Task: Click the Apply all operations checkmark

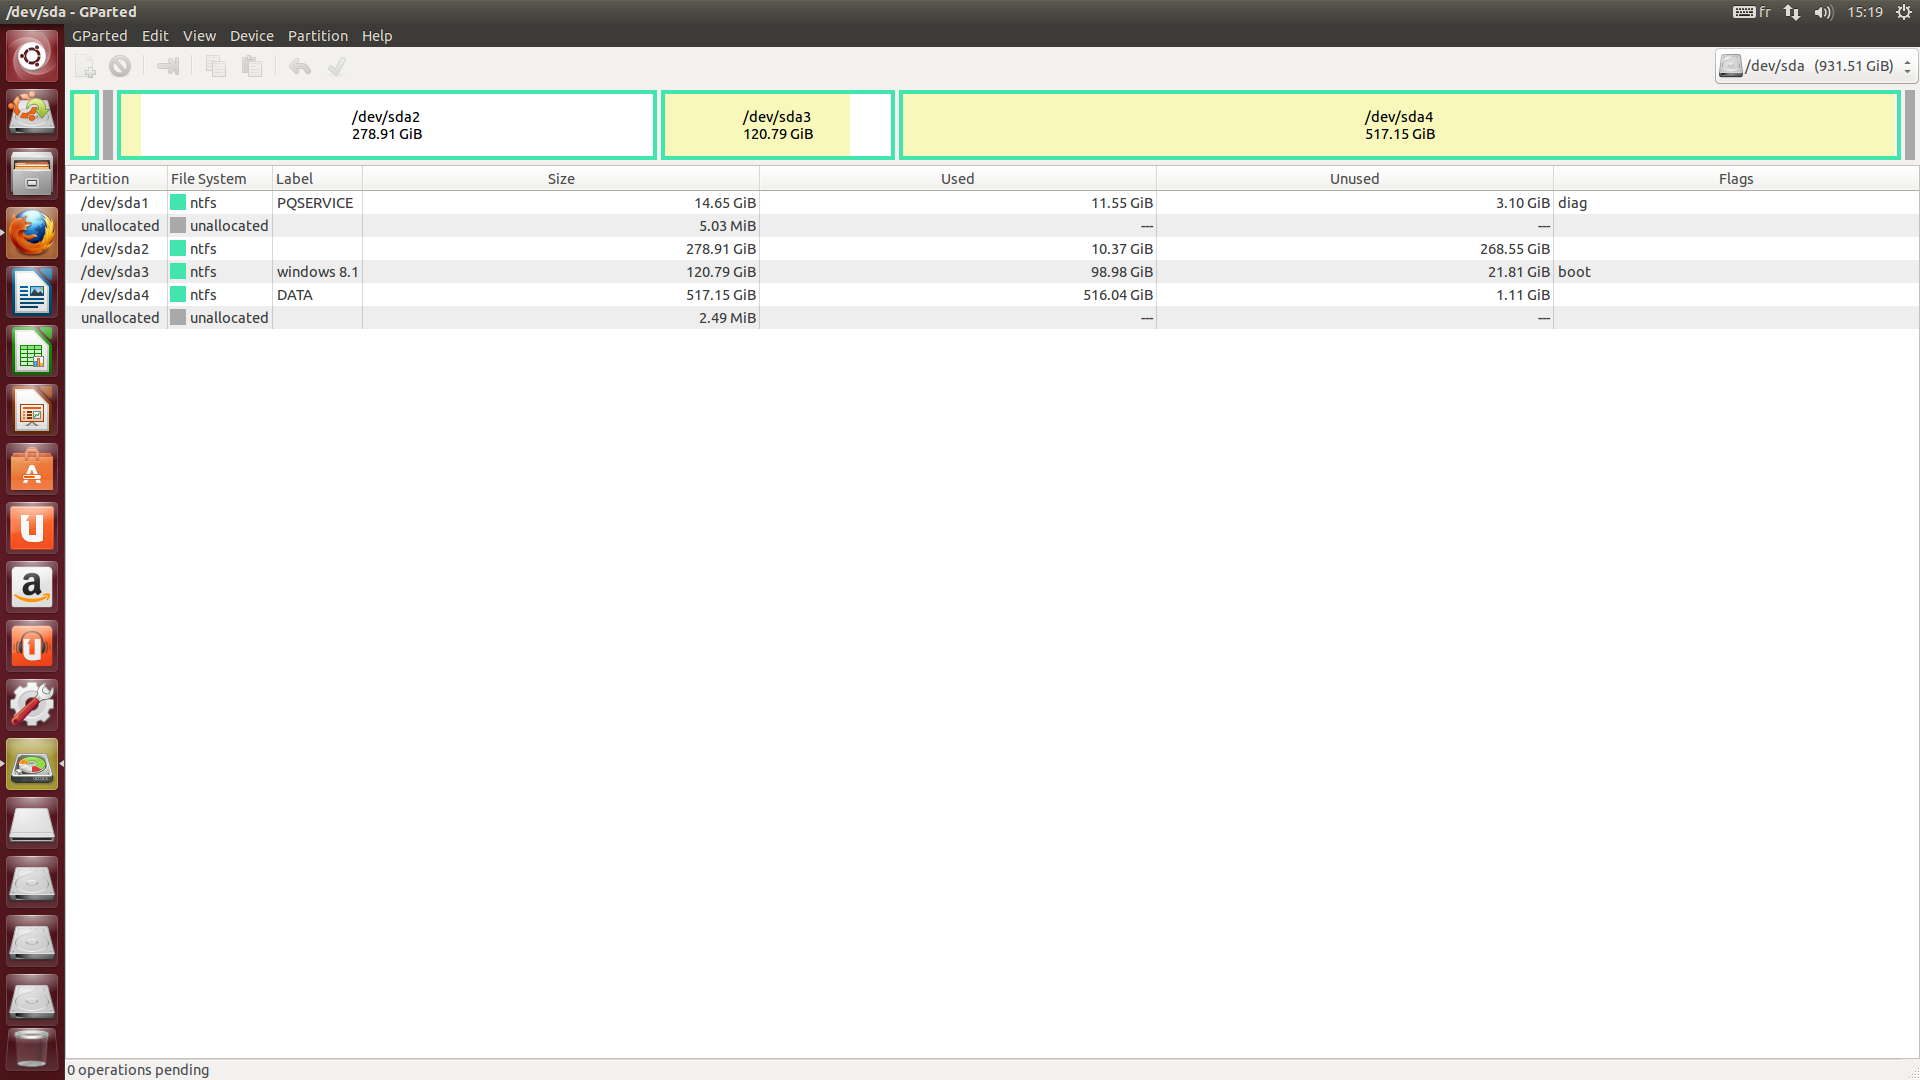Action: coord(337,67)
